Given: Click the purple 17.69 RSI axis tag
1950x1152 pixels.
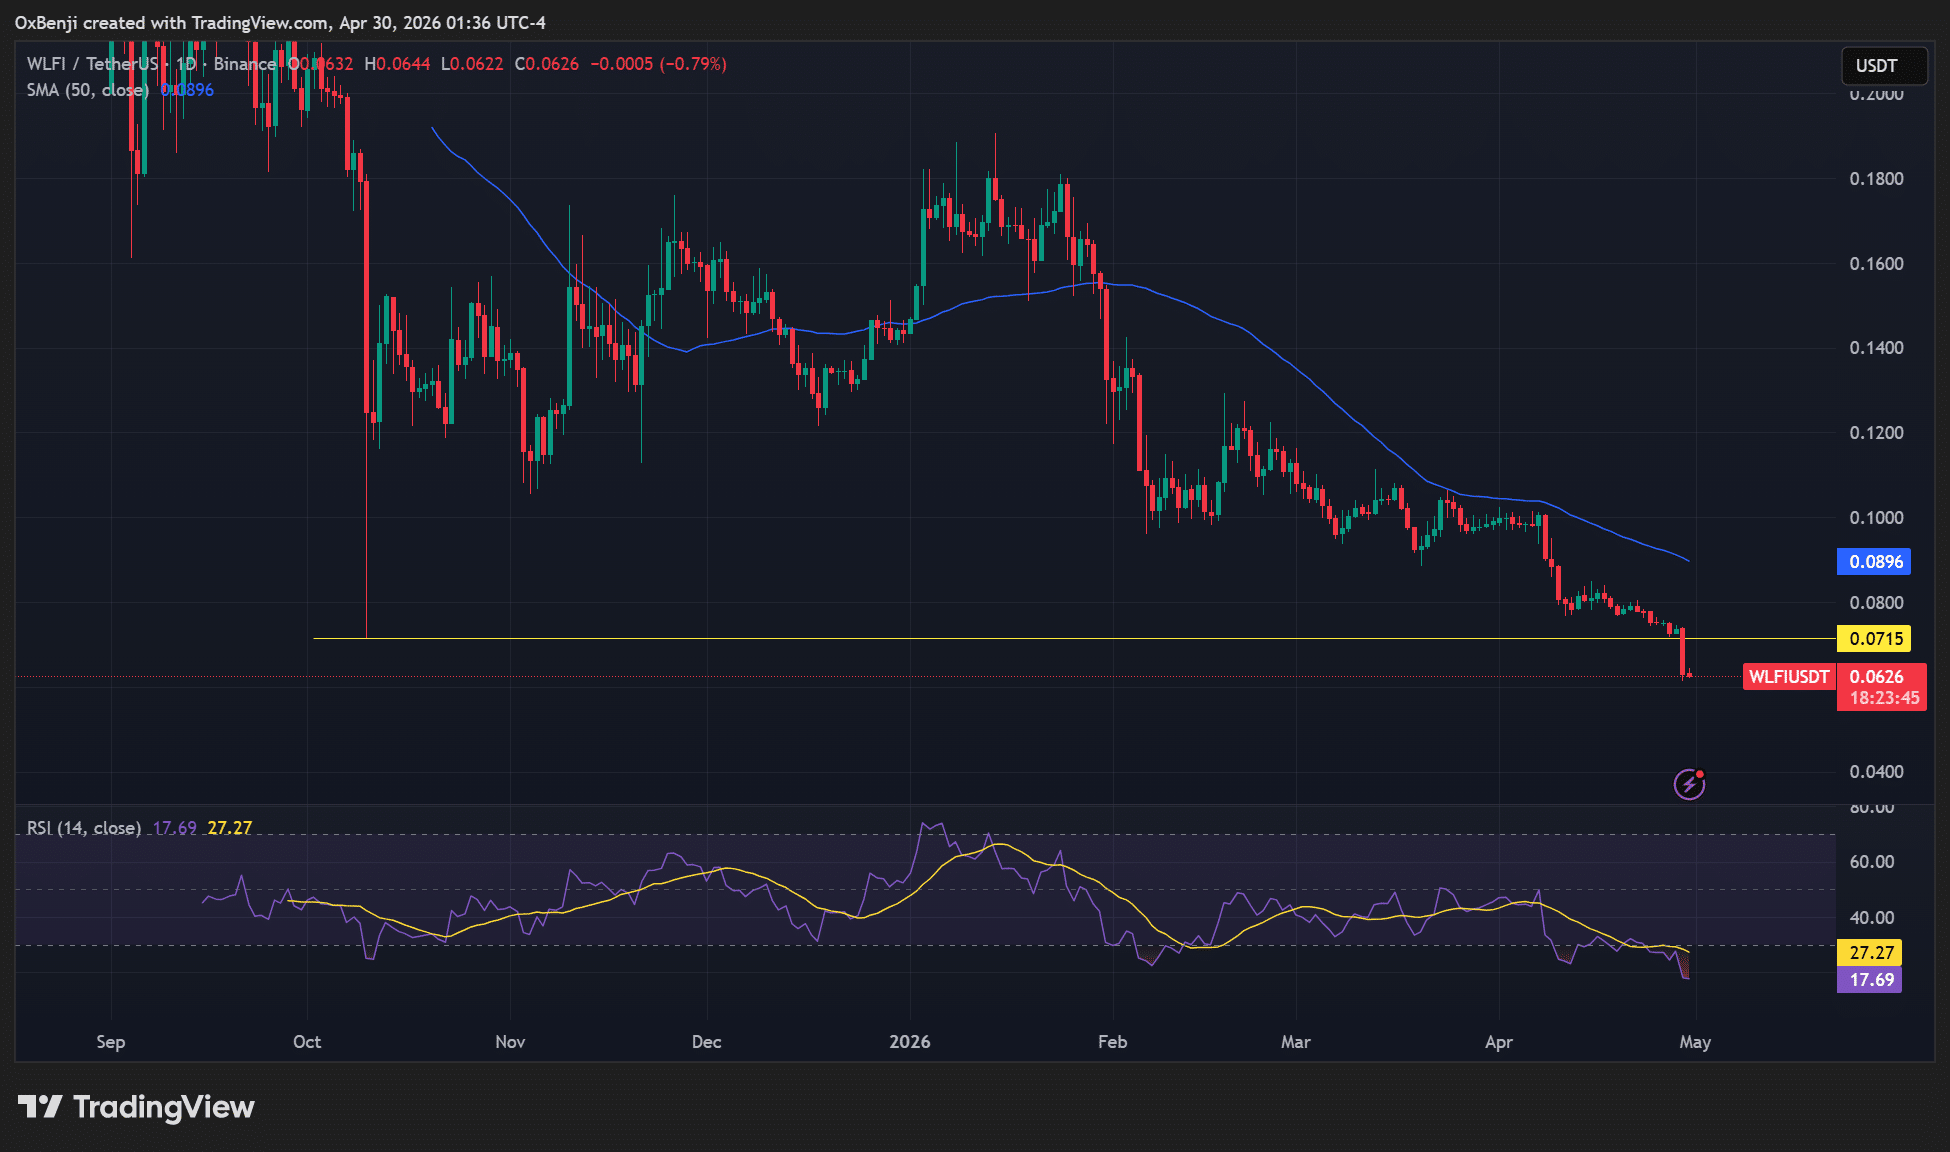Looking at the screenshot, I should (x=1870, y=980).
